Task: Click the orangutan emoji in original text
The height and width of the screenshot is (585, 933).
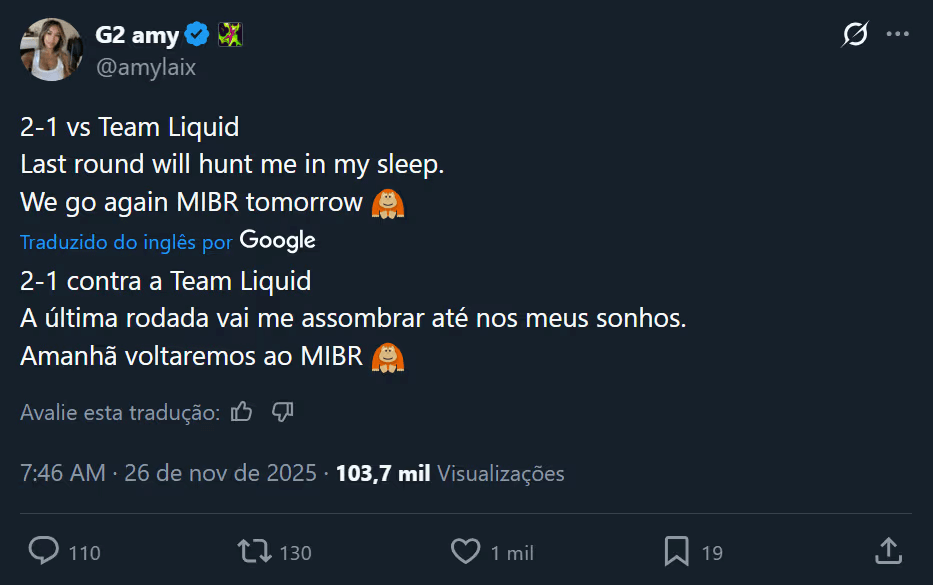Action: 388,203
